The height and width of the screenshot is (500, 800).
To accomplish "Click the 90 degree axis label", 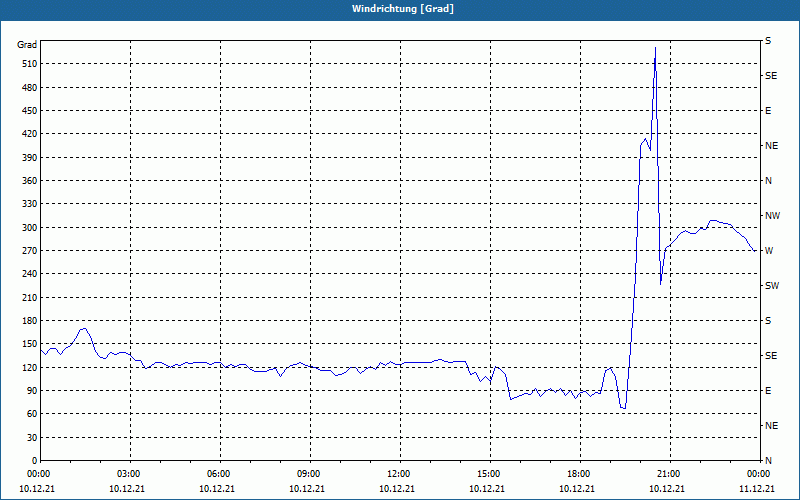I will (32, 391).
